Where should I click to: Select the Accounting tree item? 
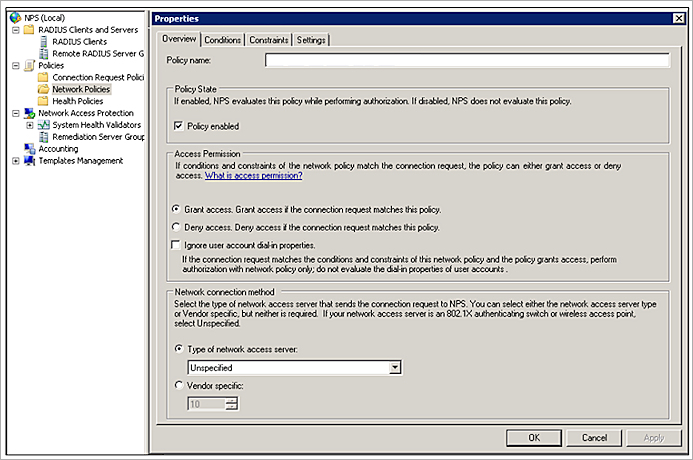click(x=58, y=149)
